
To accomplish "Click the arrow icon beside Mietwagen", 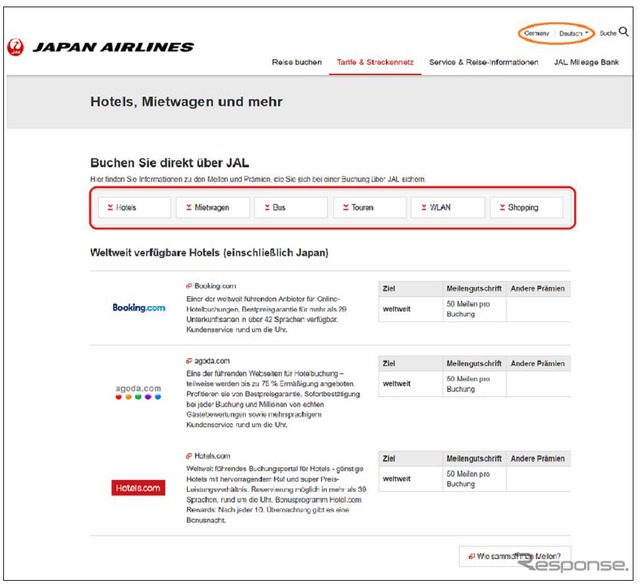I will [189, 207].
